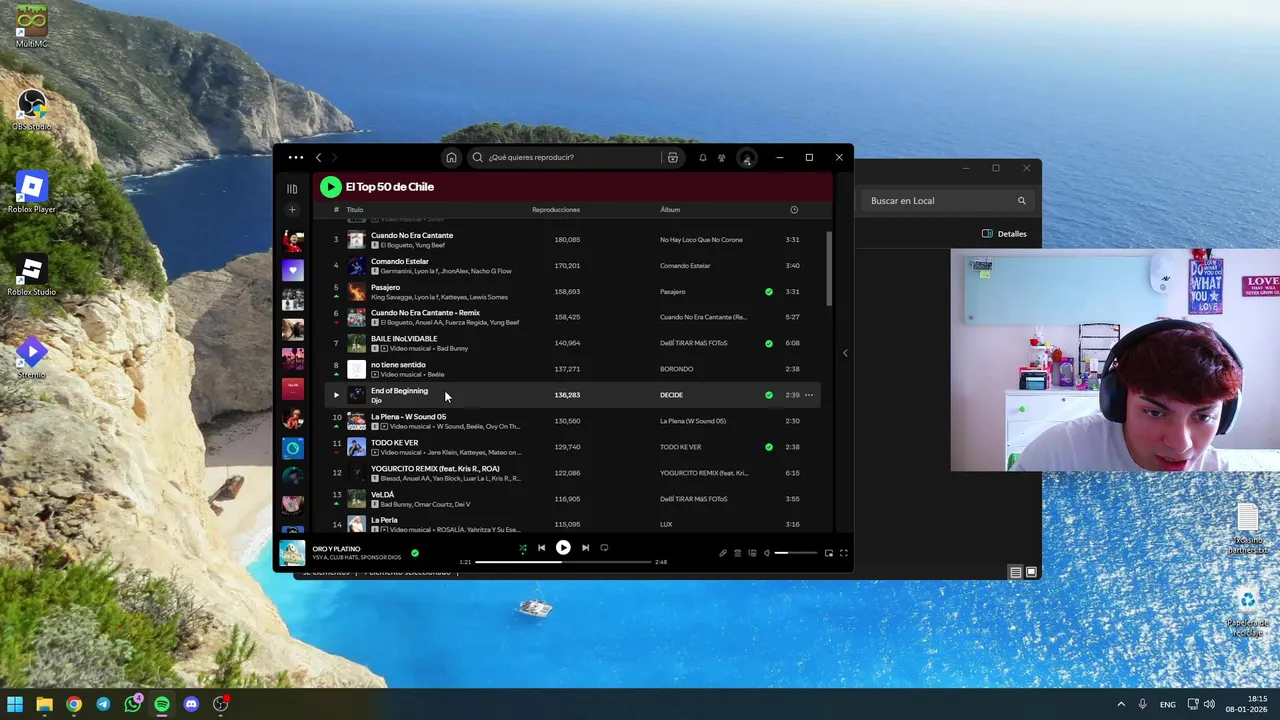Screen dimensions: 1280x720
Task: Play the End of Beginning row
Action: click(x=336, y=395)
